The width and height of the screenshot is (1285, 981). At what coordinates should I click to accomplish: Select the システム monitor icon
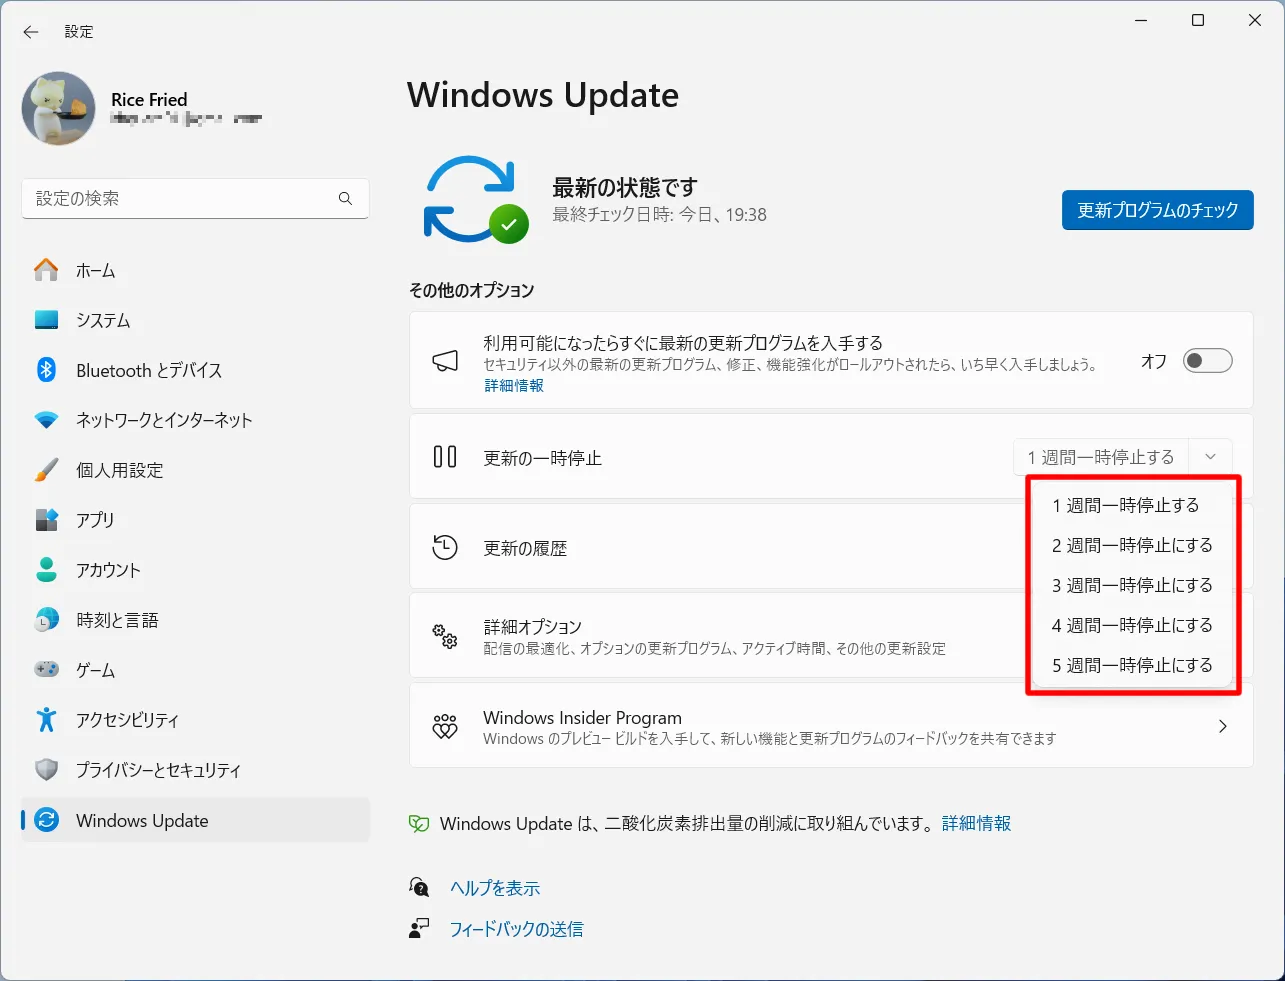coord(46,320)
